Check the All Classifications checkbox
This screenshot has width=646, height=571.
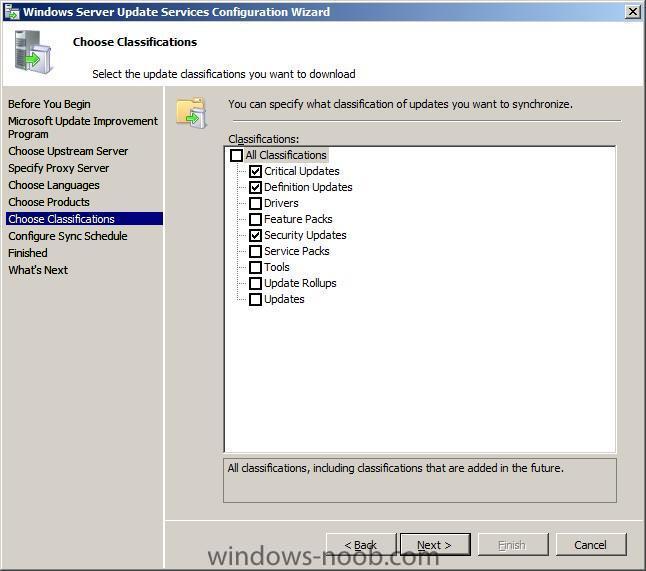point(236,155)
